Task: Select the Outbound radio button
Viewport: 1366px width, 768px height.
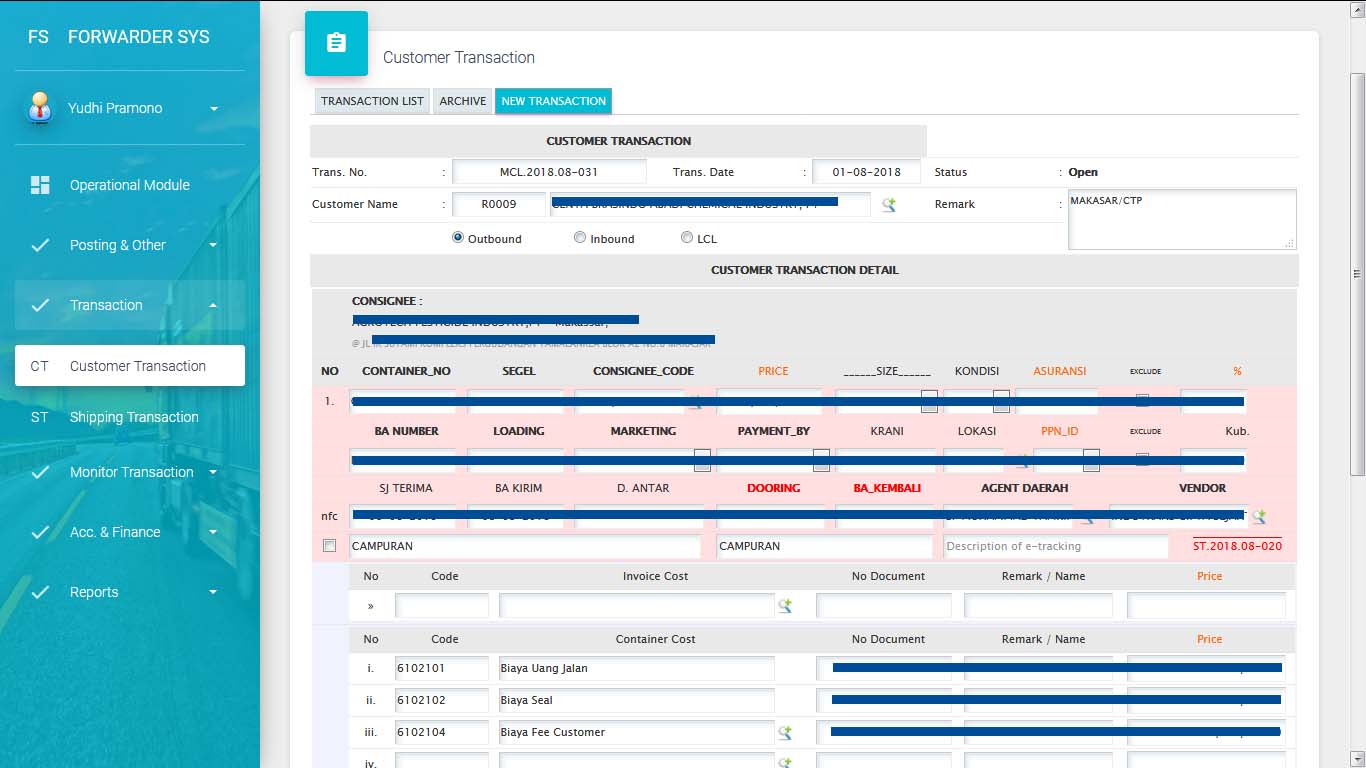Action: (458, 238)
